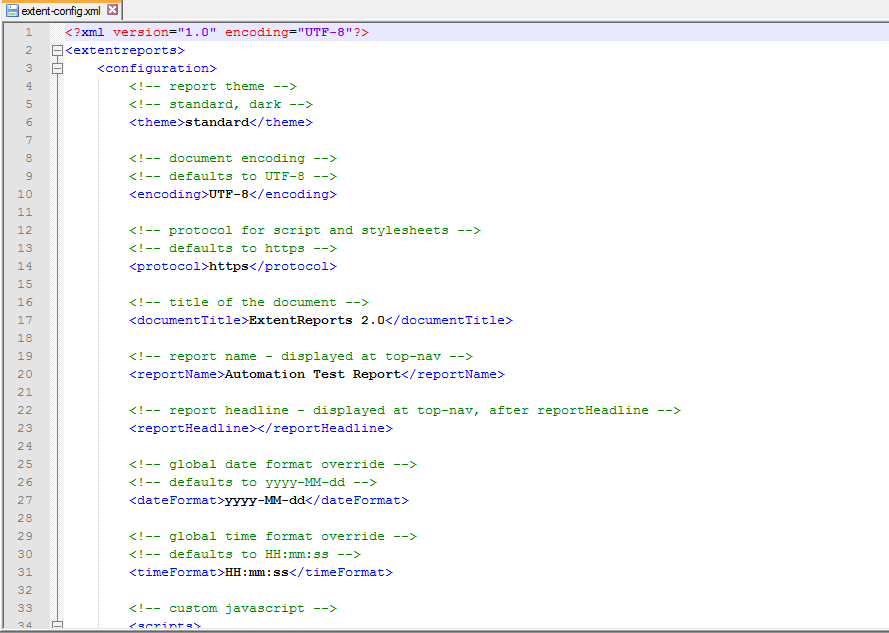Click the scripts tag at the bottom
Screen dimensions: 889x633
point(162,625)
